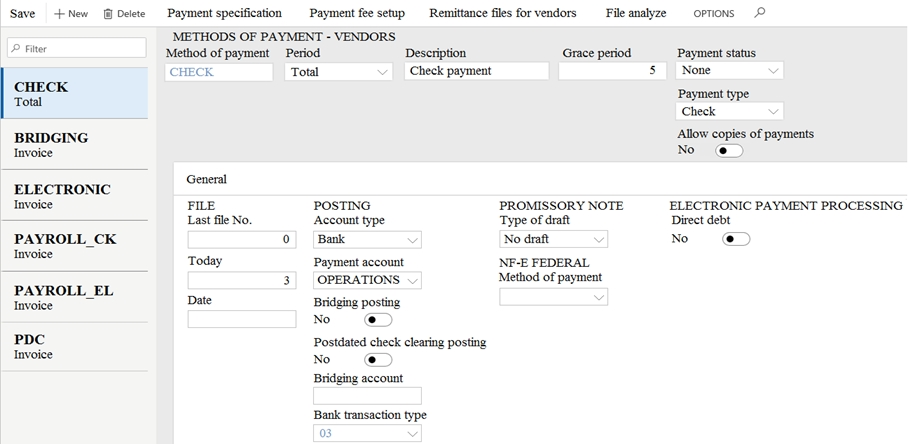Expand the Account type Bank dropdown
The width and height of the screenshot is (908, 444).
tap(367, 239)
